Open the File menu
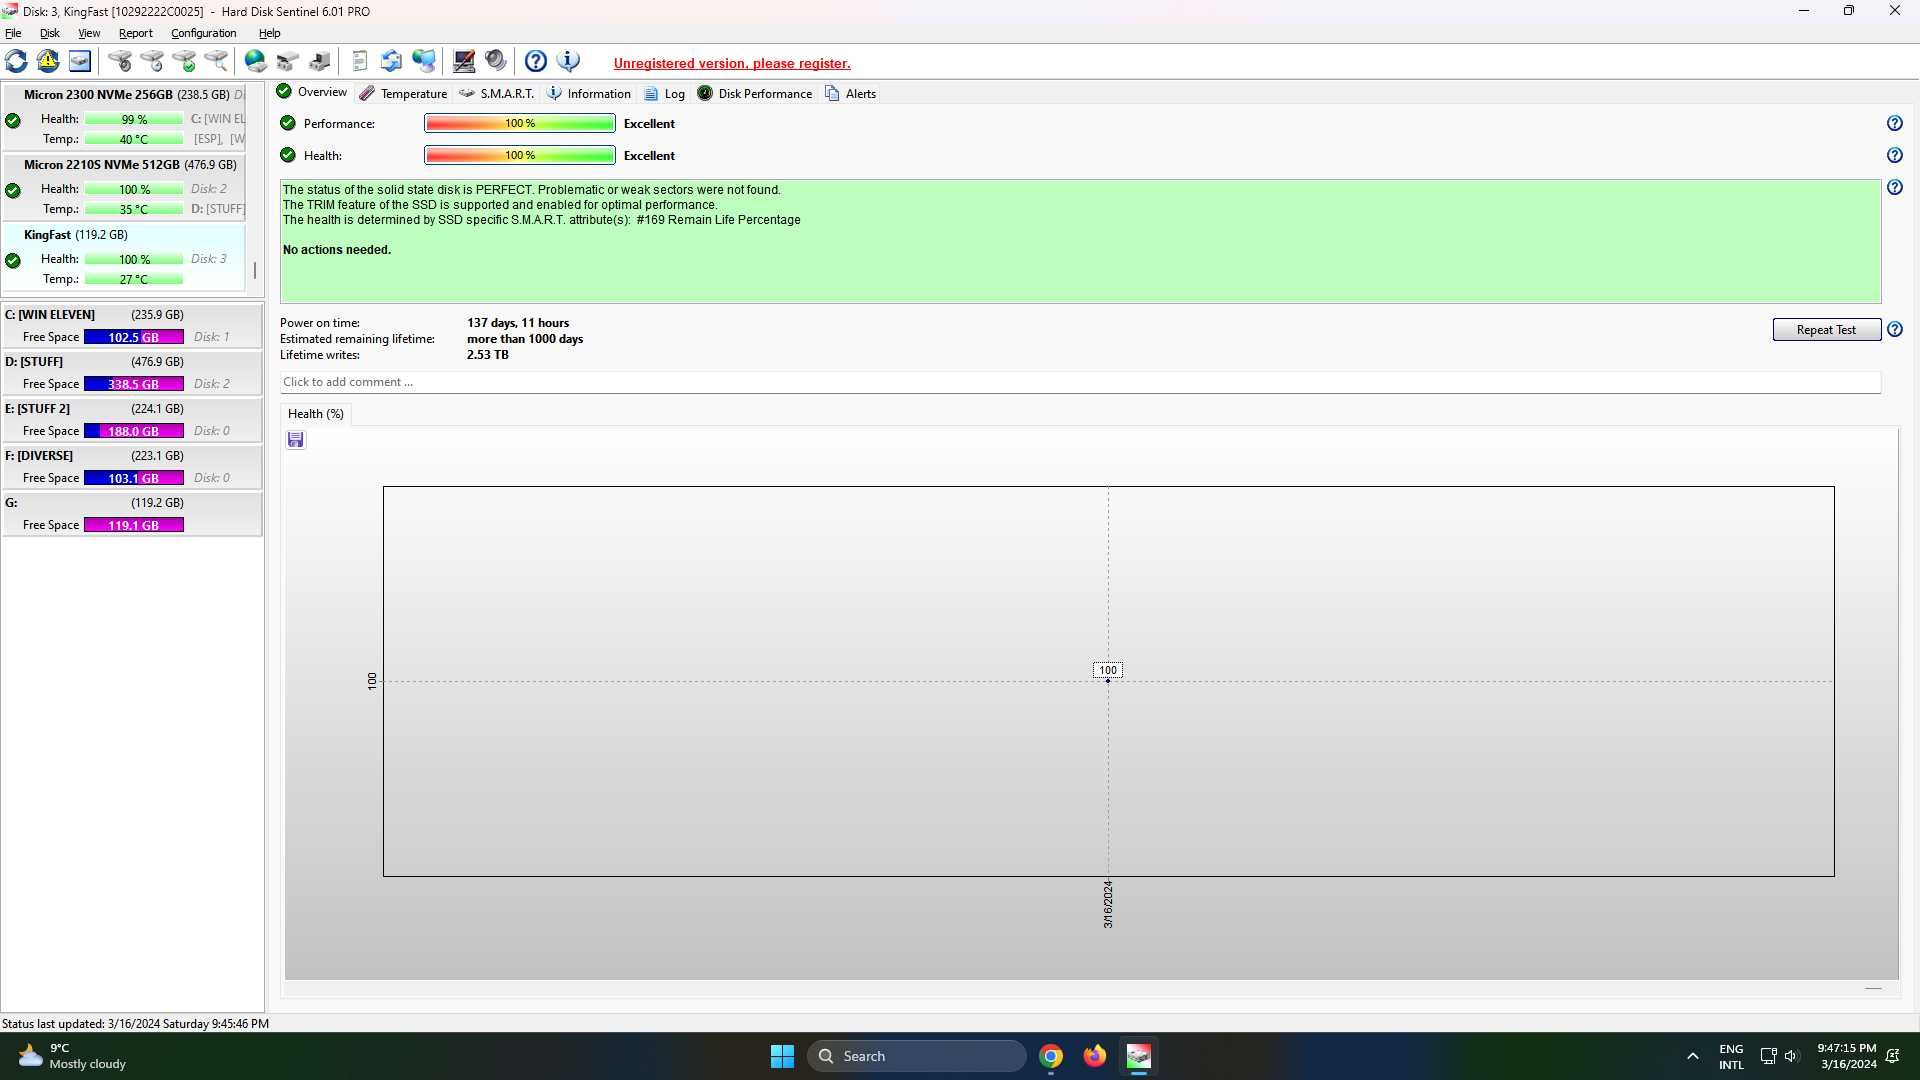 [x=13, y=33]
